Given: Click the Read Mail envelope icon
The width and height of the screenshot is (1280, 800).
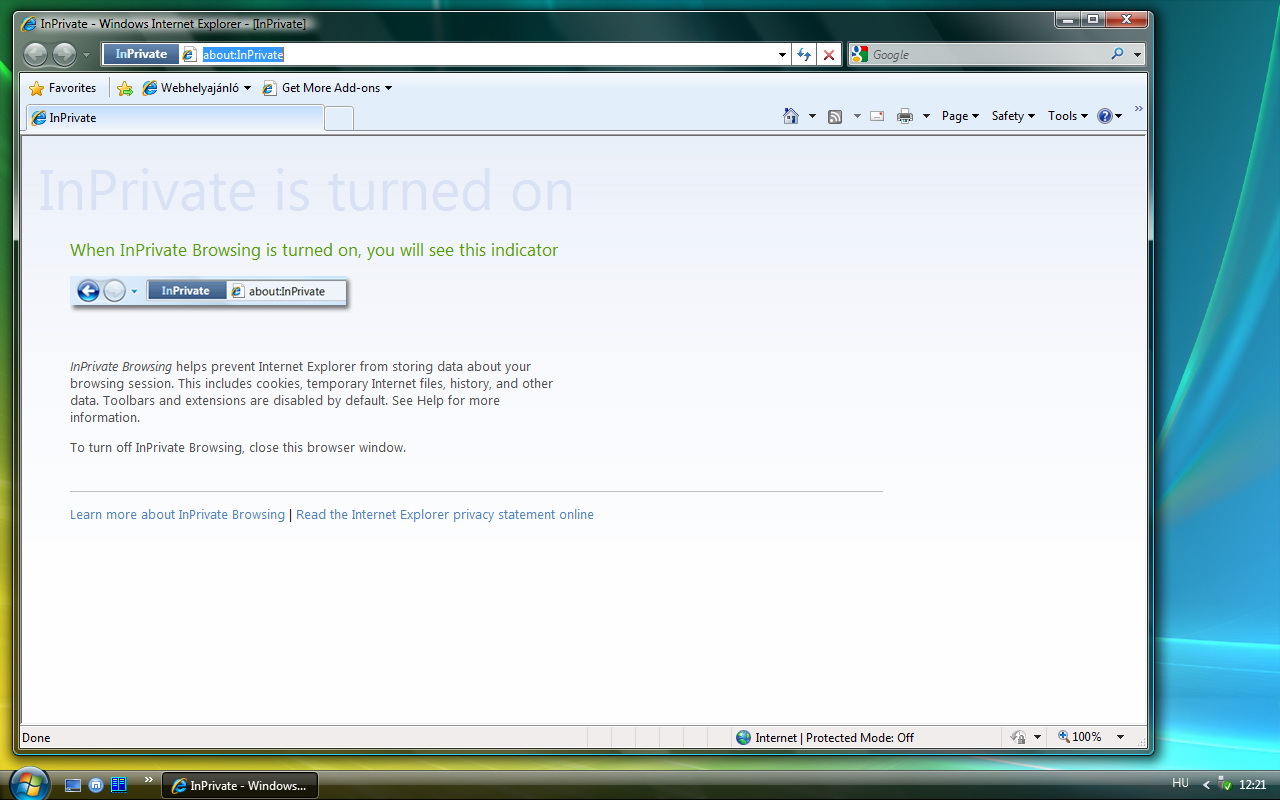Looking at the screenshot, I should (x=877, y=116).
